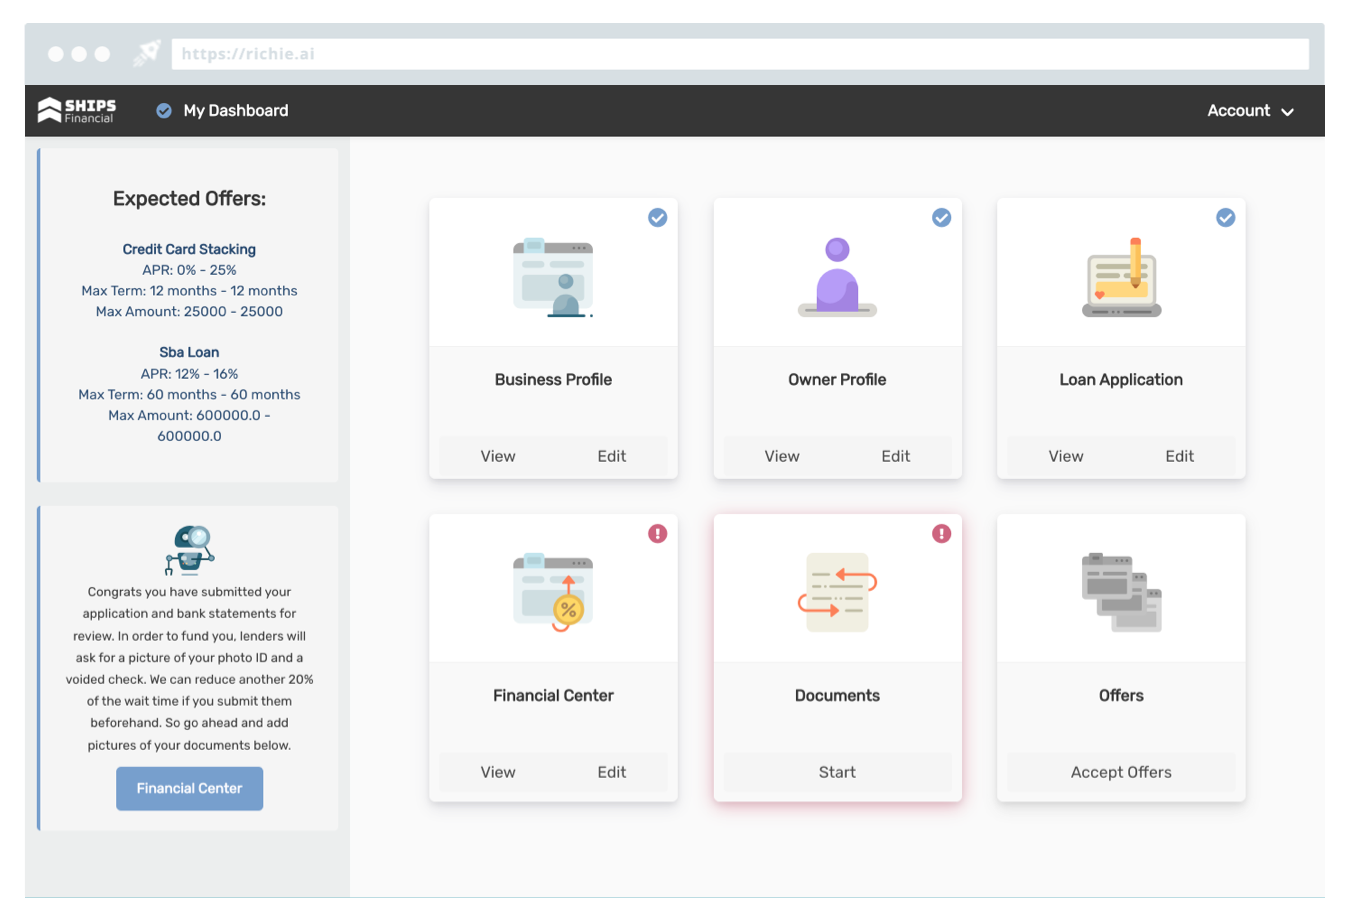This screenshot has height=920, width=1350.
Task: View the Loan Application
Action: (1066, 456)
